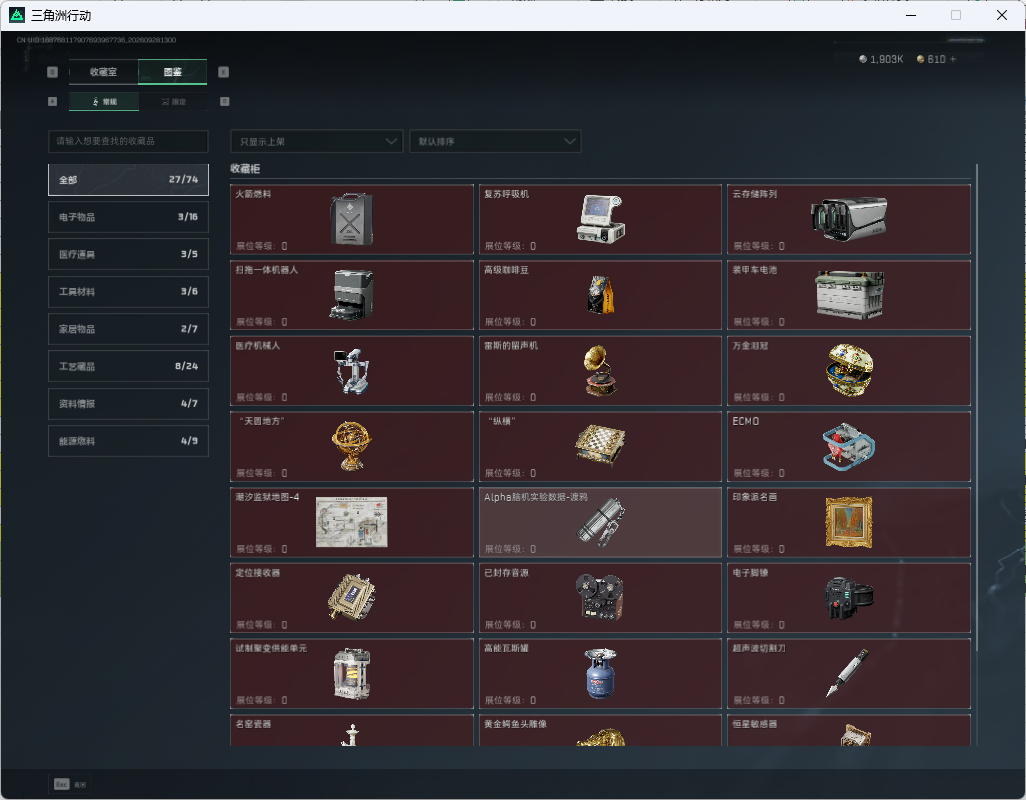1026x800 pixels.
Task: Select the 医疗机械人 medical robot icon
Action: pyautogui.click(x=351, y=371)
